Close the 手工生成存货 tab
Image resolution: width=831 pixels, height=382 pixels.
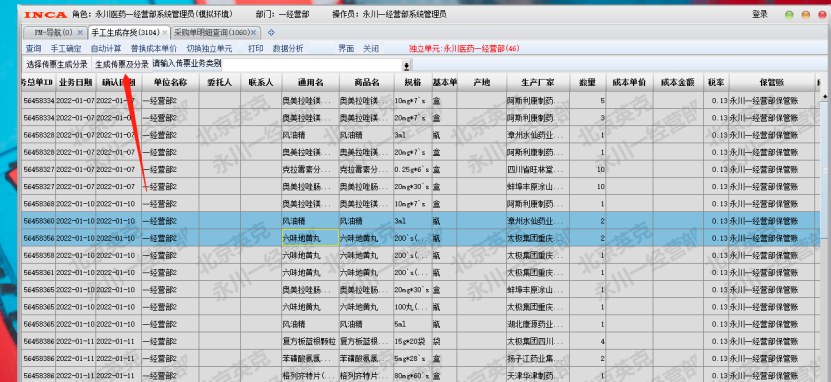coord(165,33)
